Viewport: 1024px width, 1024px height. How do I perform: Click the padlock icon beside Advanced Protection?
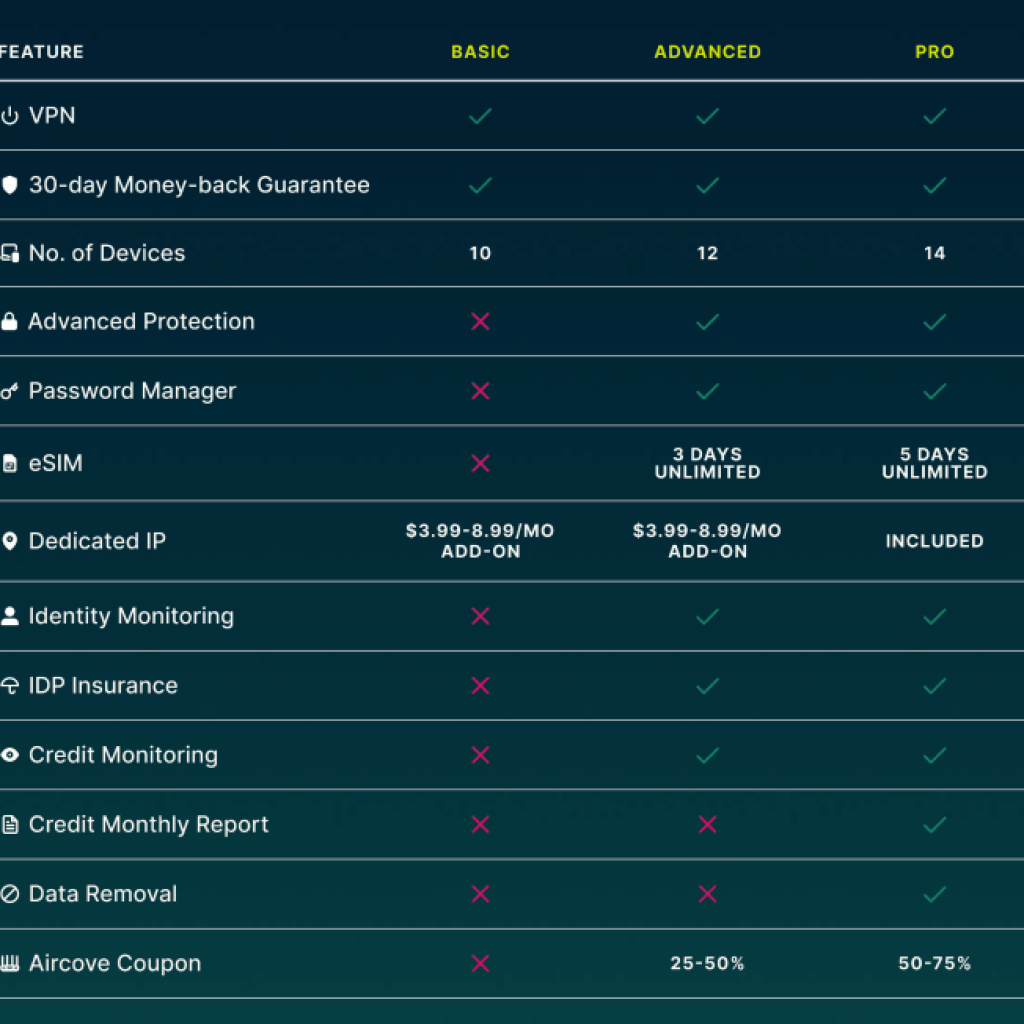11,321
